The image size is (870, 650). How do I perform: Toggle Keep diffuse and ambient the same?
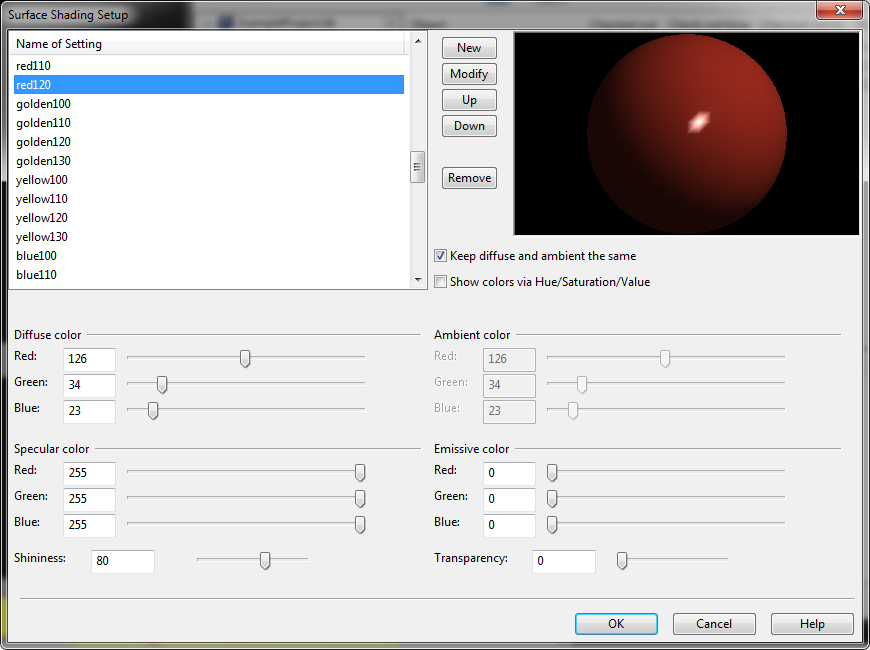tap(441, 256)
